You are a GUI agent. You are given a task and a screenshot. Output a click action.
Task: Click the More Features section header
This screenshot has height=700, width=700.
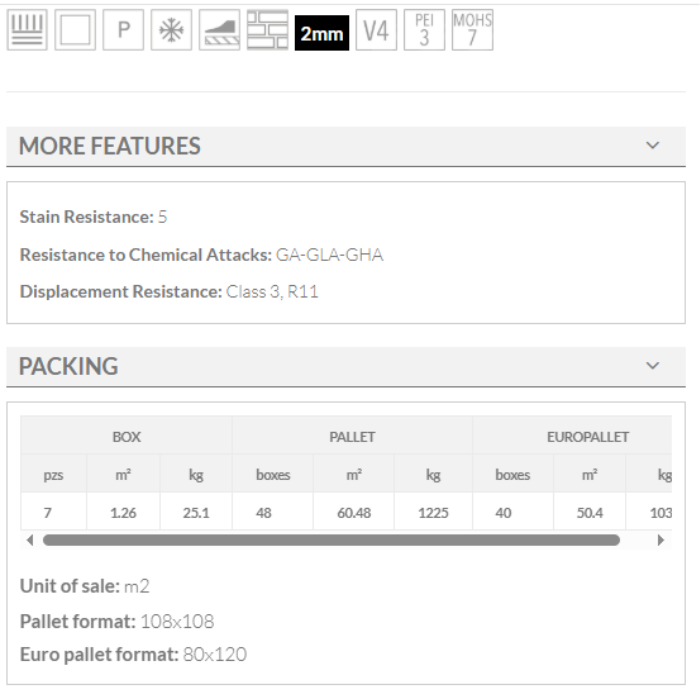click(x=110, y=146)
